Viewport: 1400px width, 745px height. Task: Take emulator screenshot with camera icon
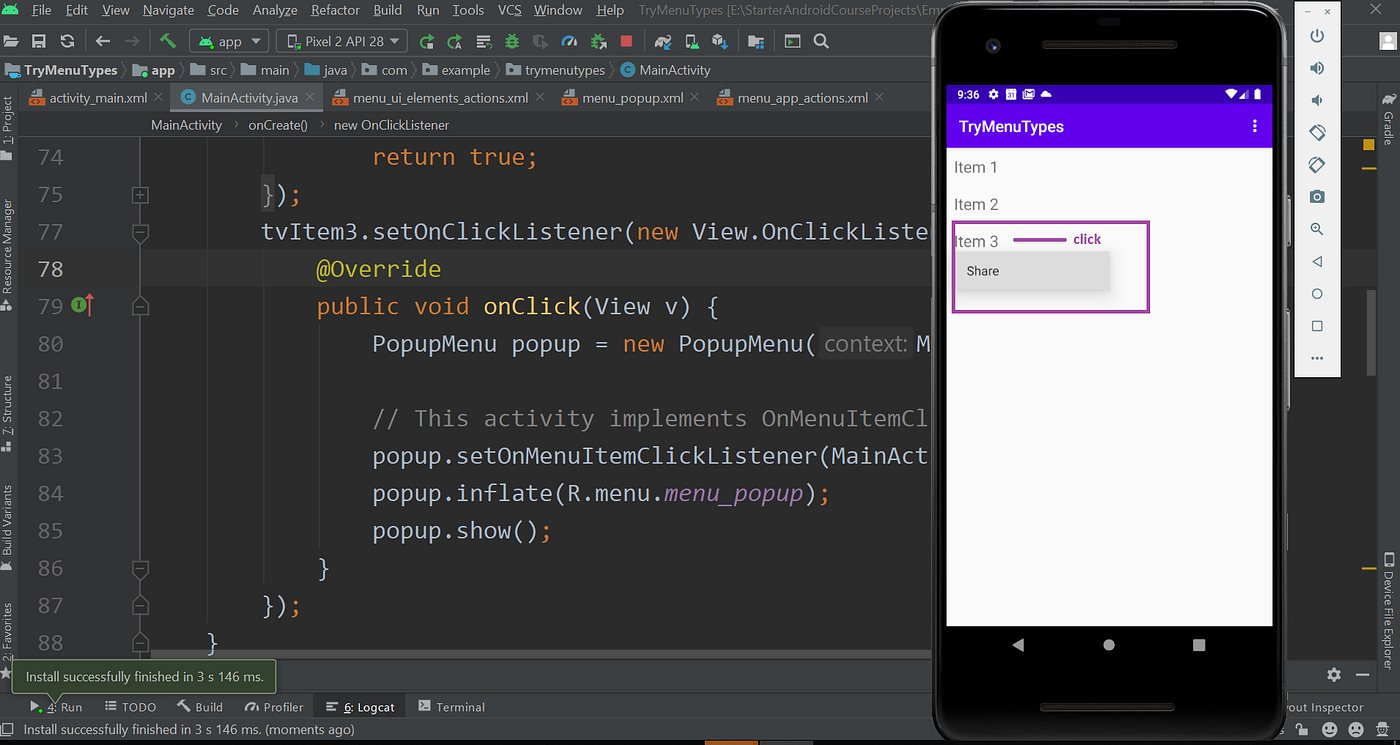1317,196
